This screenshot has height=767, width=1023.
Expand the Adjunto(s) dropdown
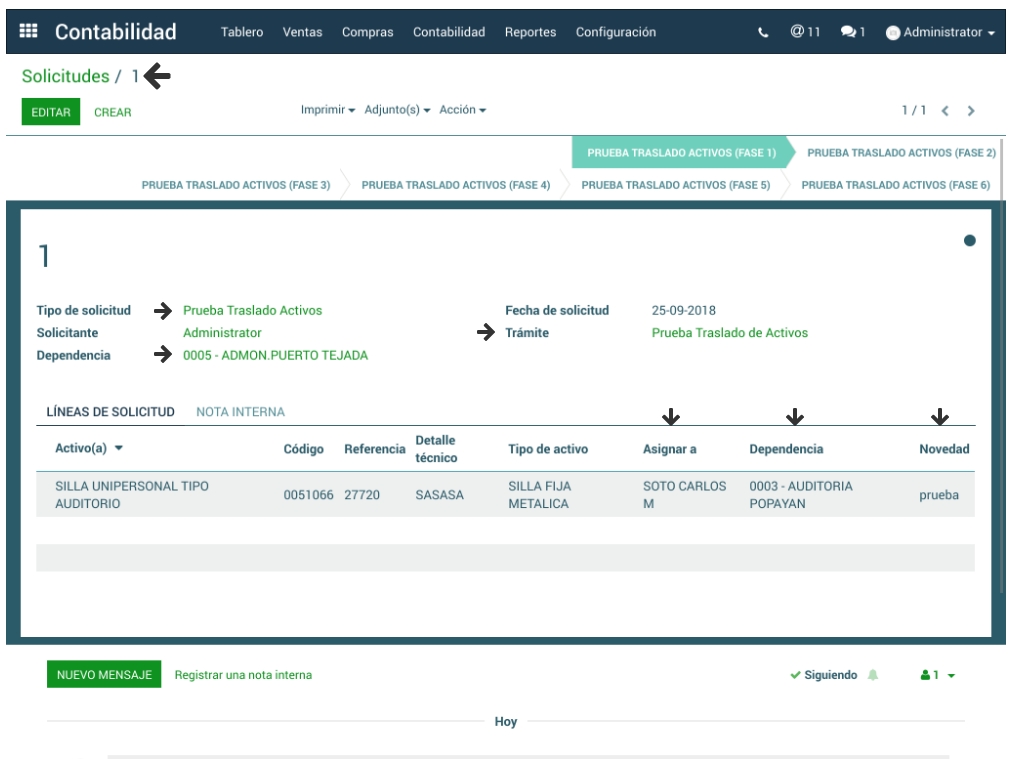point(397,110)
